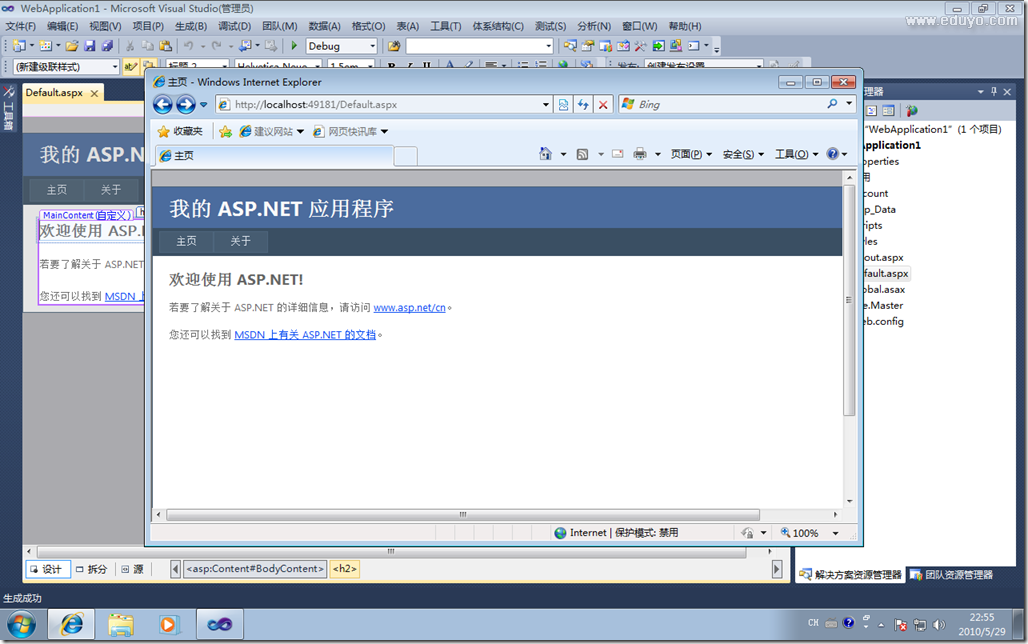
Task: Open the IE Safety menu dropdown
Action: 742,154
